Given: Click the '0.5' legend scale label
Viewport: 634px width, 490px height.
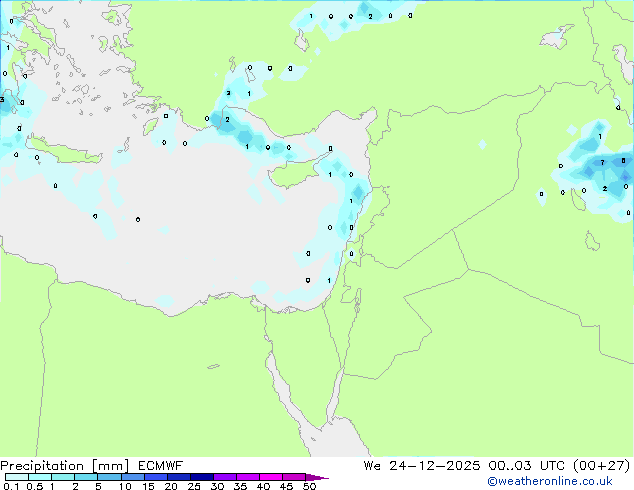Looking at the screenshot, I should [35, 486].
